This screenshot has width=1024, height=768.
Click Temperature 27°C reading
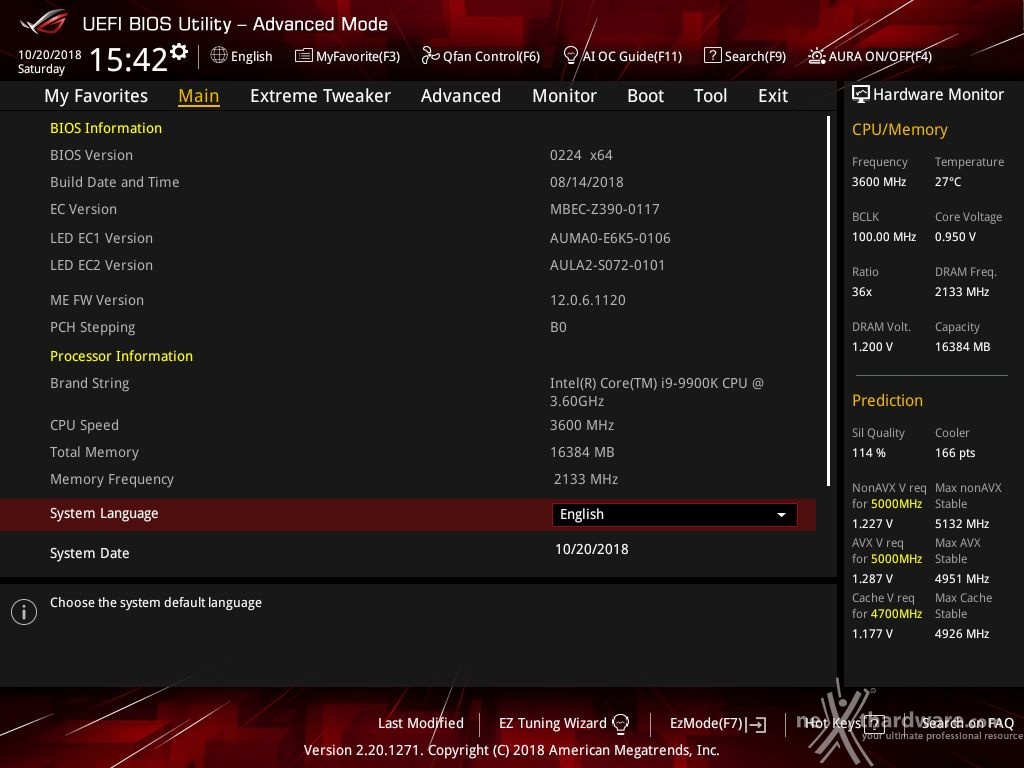click(948, 182)
